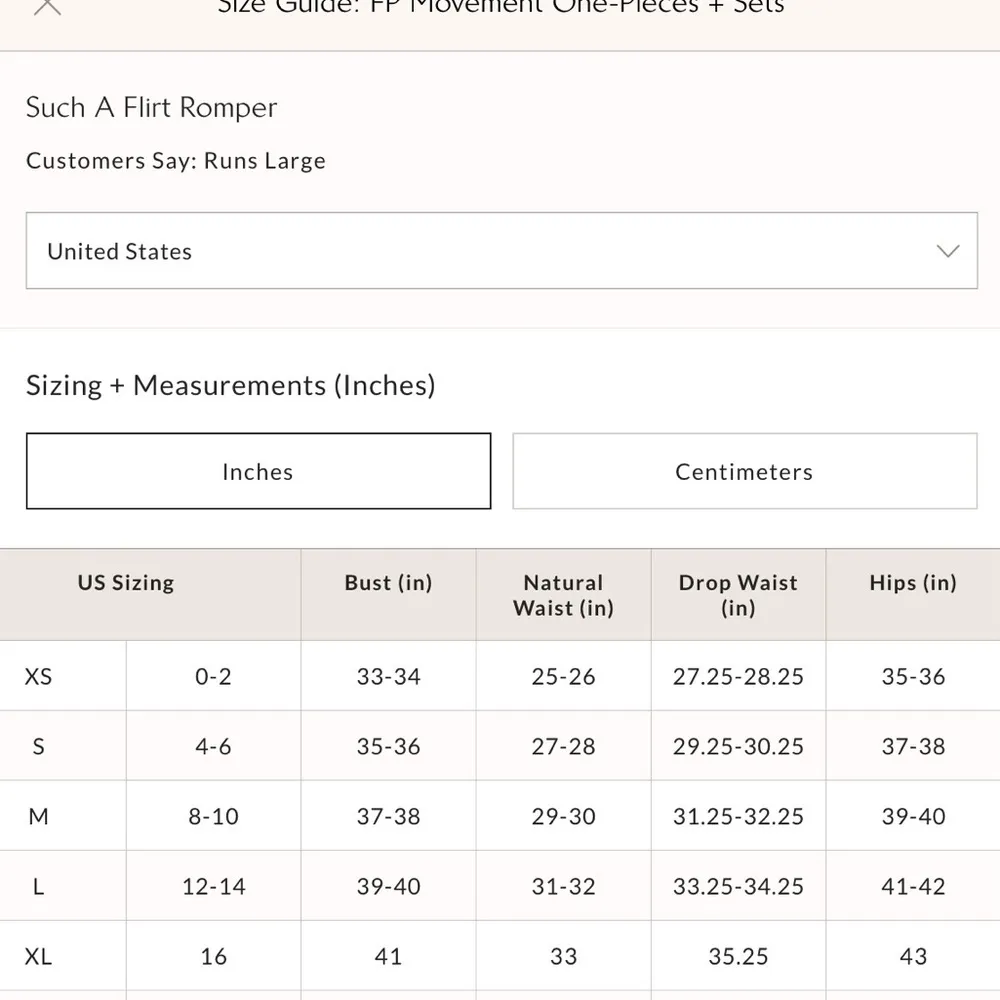This screenshot has height=1000, width=1000.
Task: Click the Customers Say: Runs Large text
Action: pos(176,161)
